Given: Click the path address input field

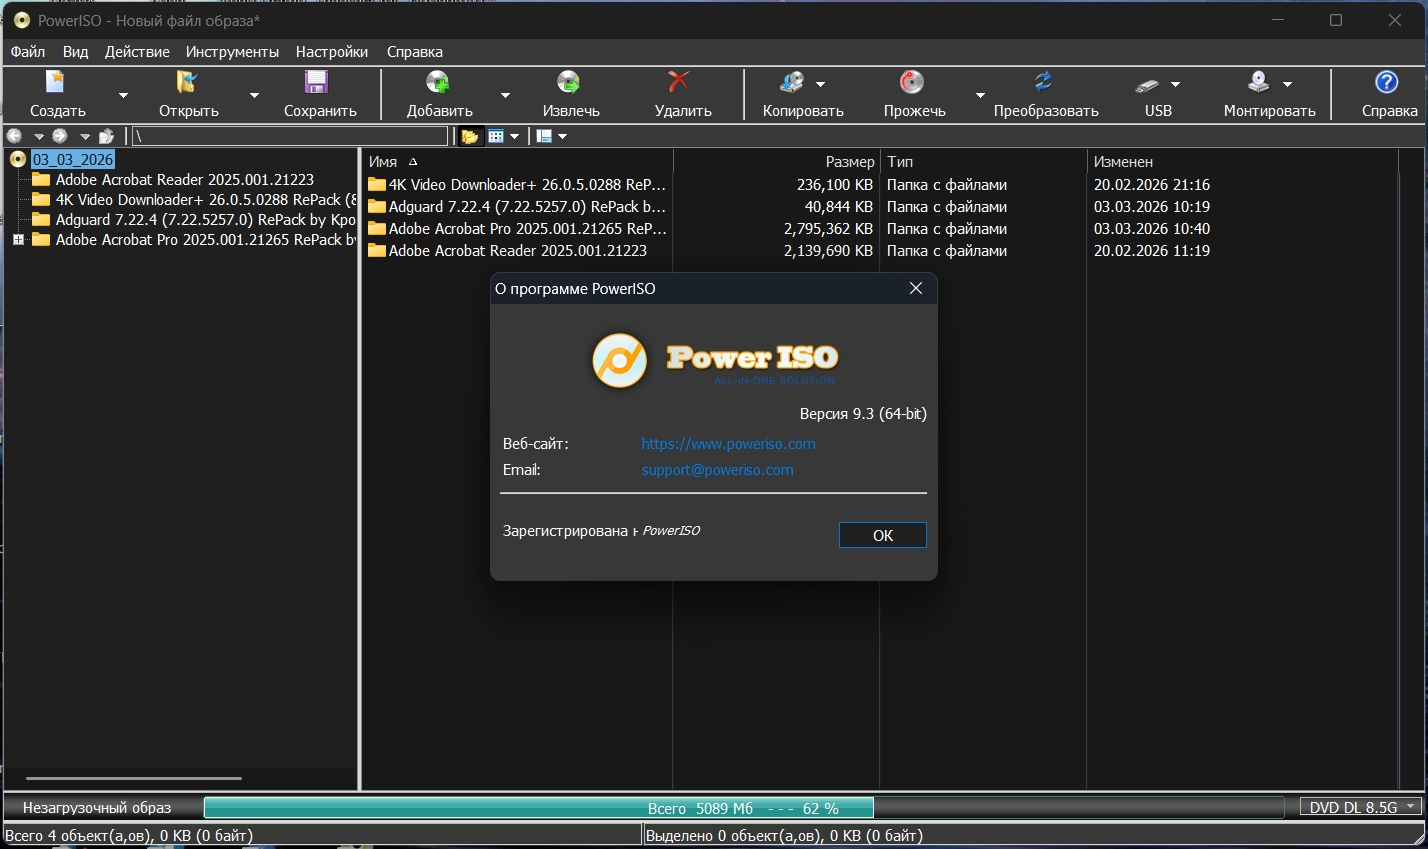Looking at the screenshot, I should point(290,136).
